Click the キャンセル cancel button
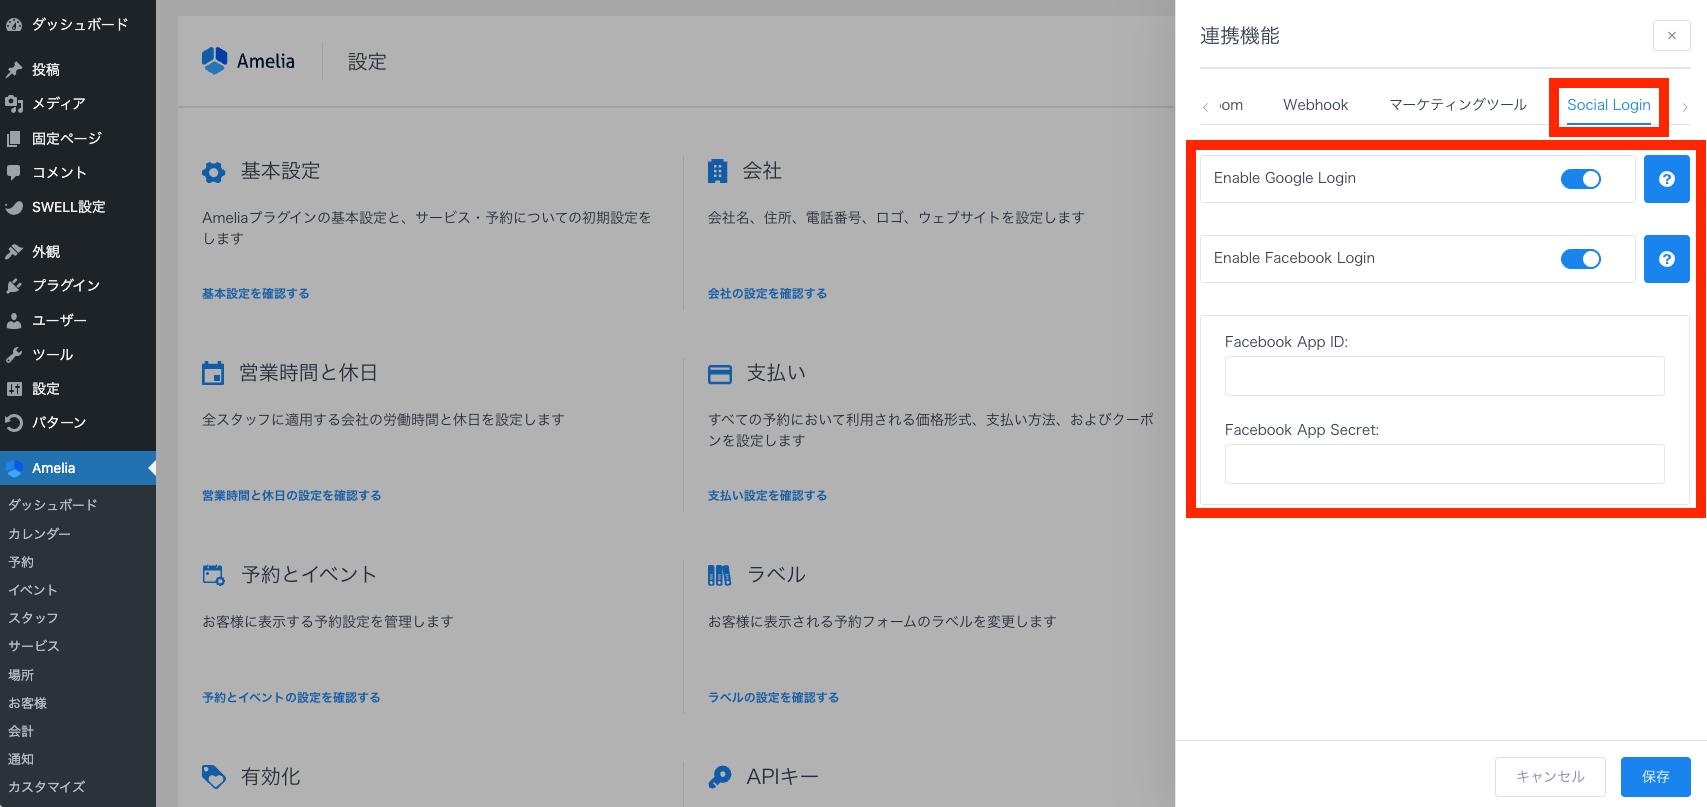The width and height of the screenshot is (1707, 807). (1549, 776)
